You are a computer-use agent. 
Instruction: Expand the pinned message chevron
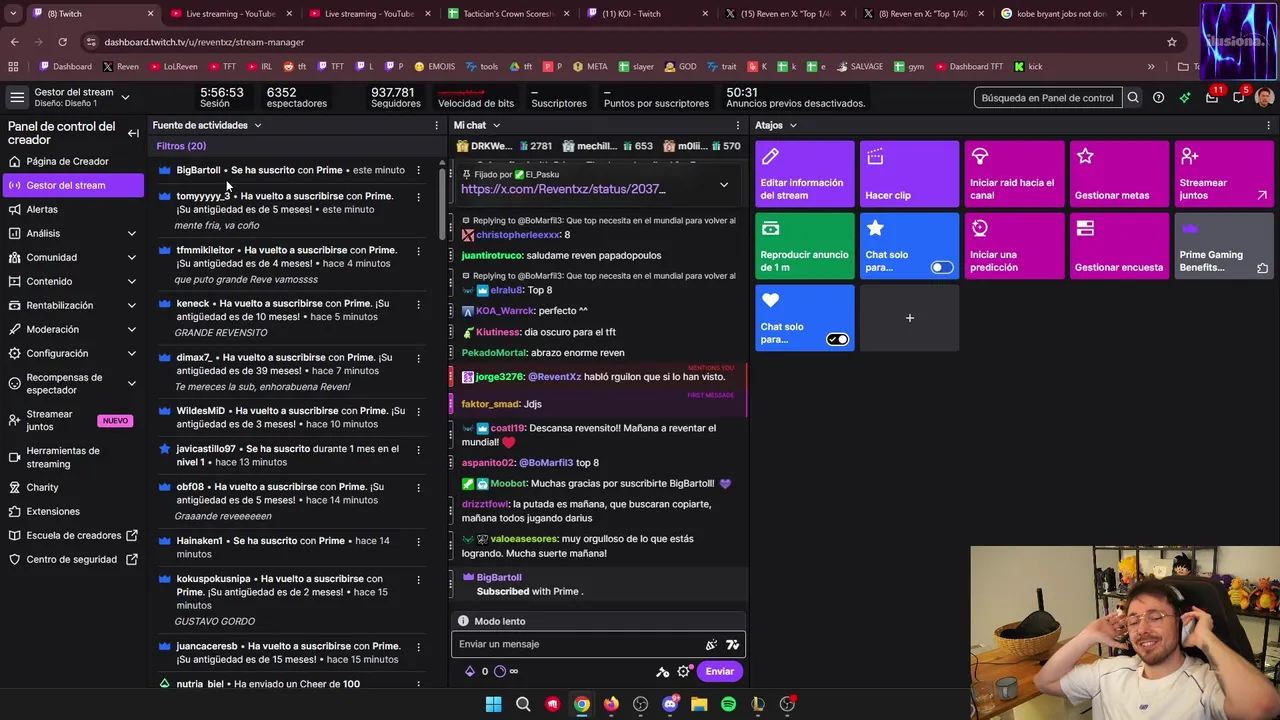click(x=724, y=185)
